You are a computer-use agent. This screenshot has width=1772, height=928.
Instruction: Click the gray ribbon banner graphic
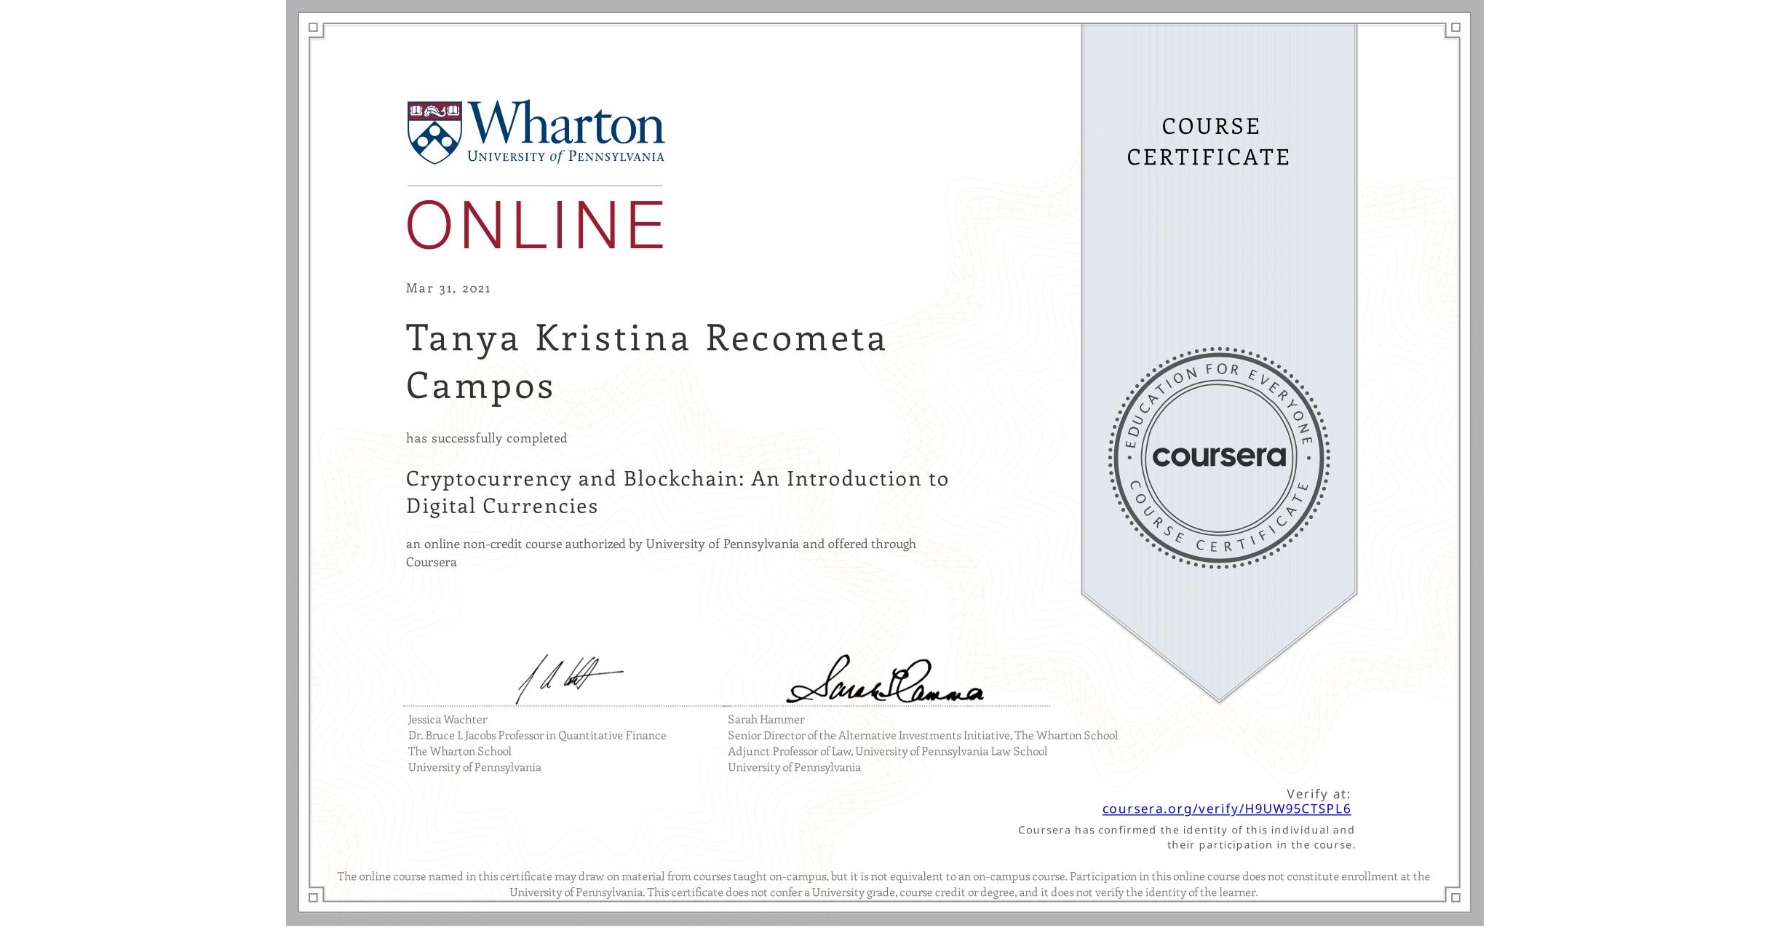[1218, 600]
